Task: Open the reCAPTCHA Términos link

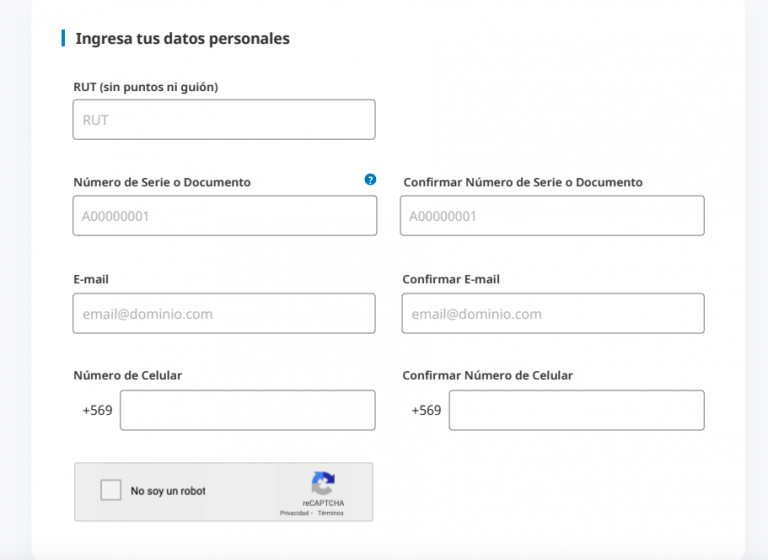Action: (x=331, y=513)
